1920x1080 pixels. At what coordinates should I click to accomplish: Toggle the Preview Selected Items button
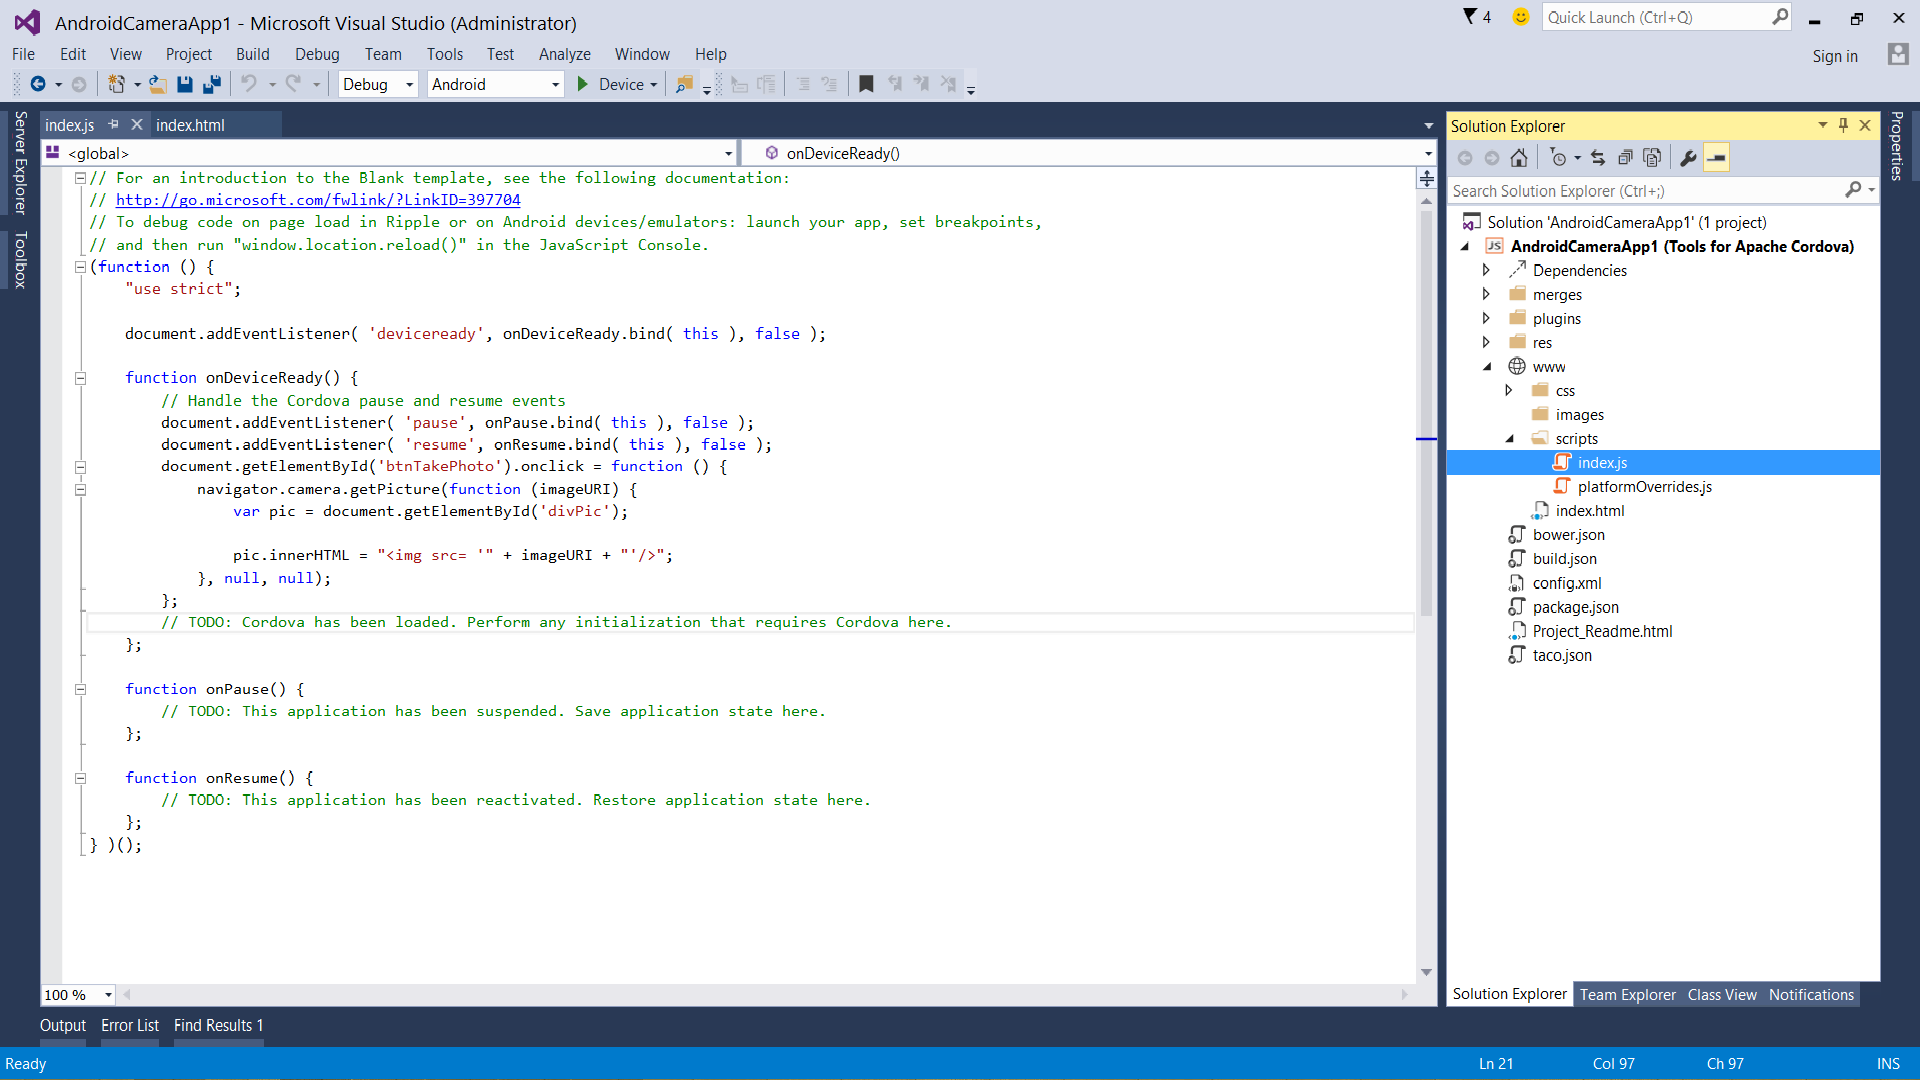click(x=1716, y=157)
